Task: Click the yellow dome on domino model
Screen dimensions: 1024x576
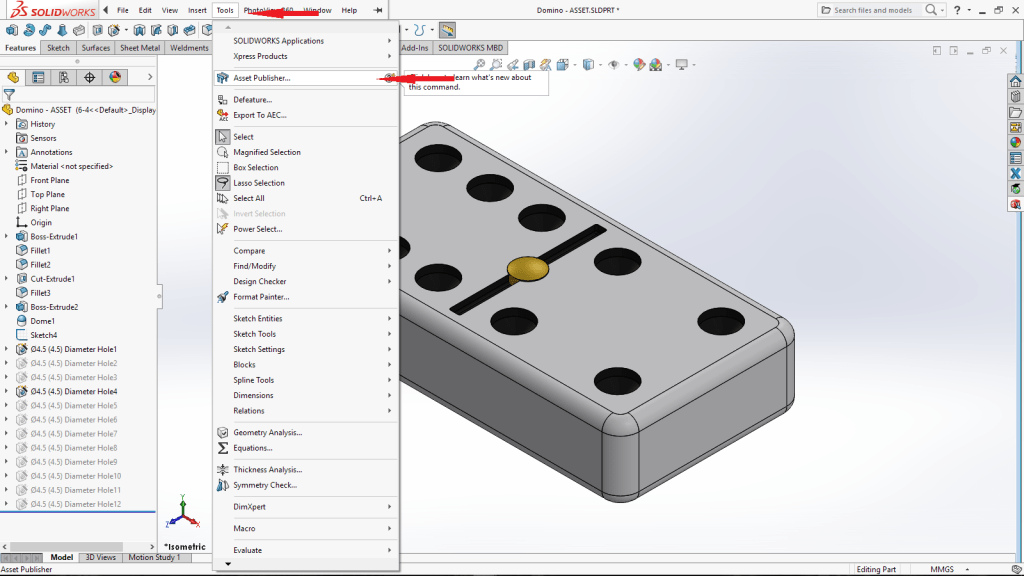Action: 527,268
